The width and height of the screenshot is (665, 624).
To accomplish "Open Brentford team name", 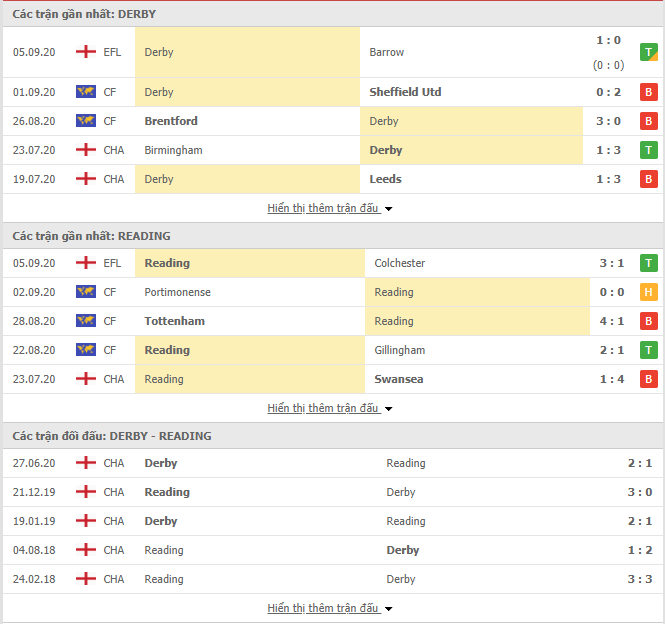I will (171, 121).
